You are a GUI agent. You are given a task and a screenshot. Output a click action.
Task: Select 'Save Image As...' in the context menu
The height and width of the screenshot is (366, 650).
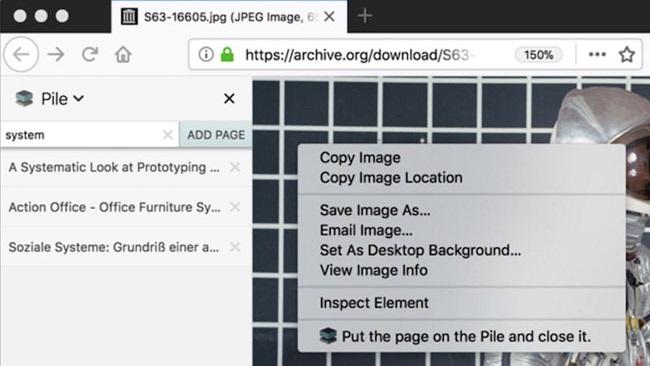click(375, 210)
